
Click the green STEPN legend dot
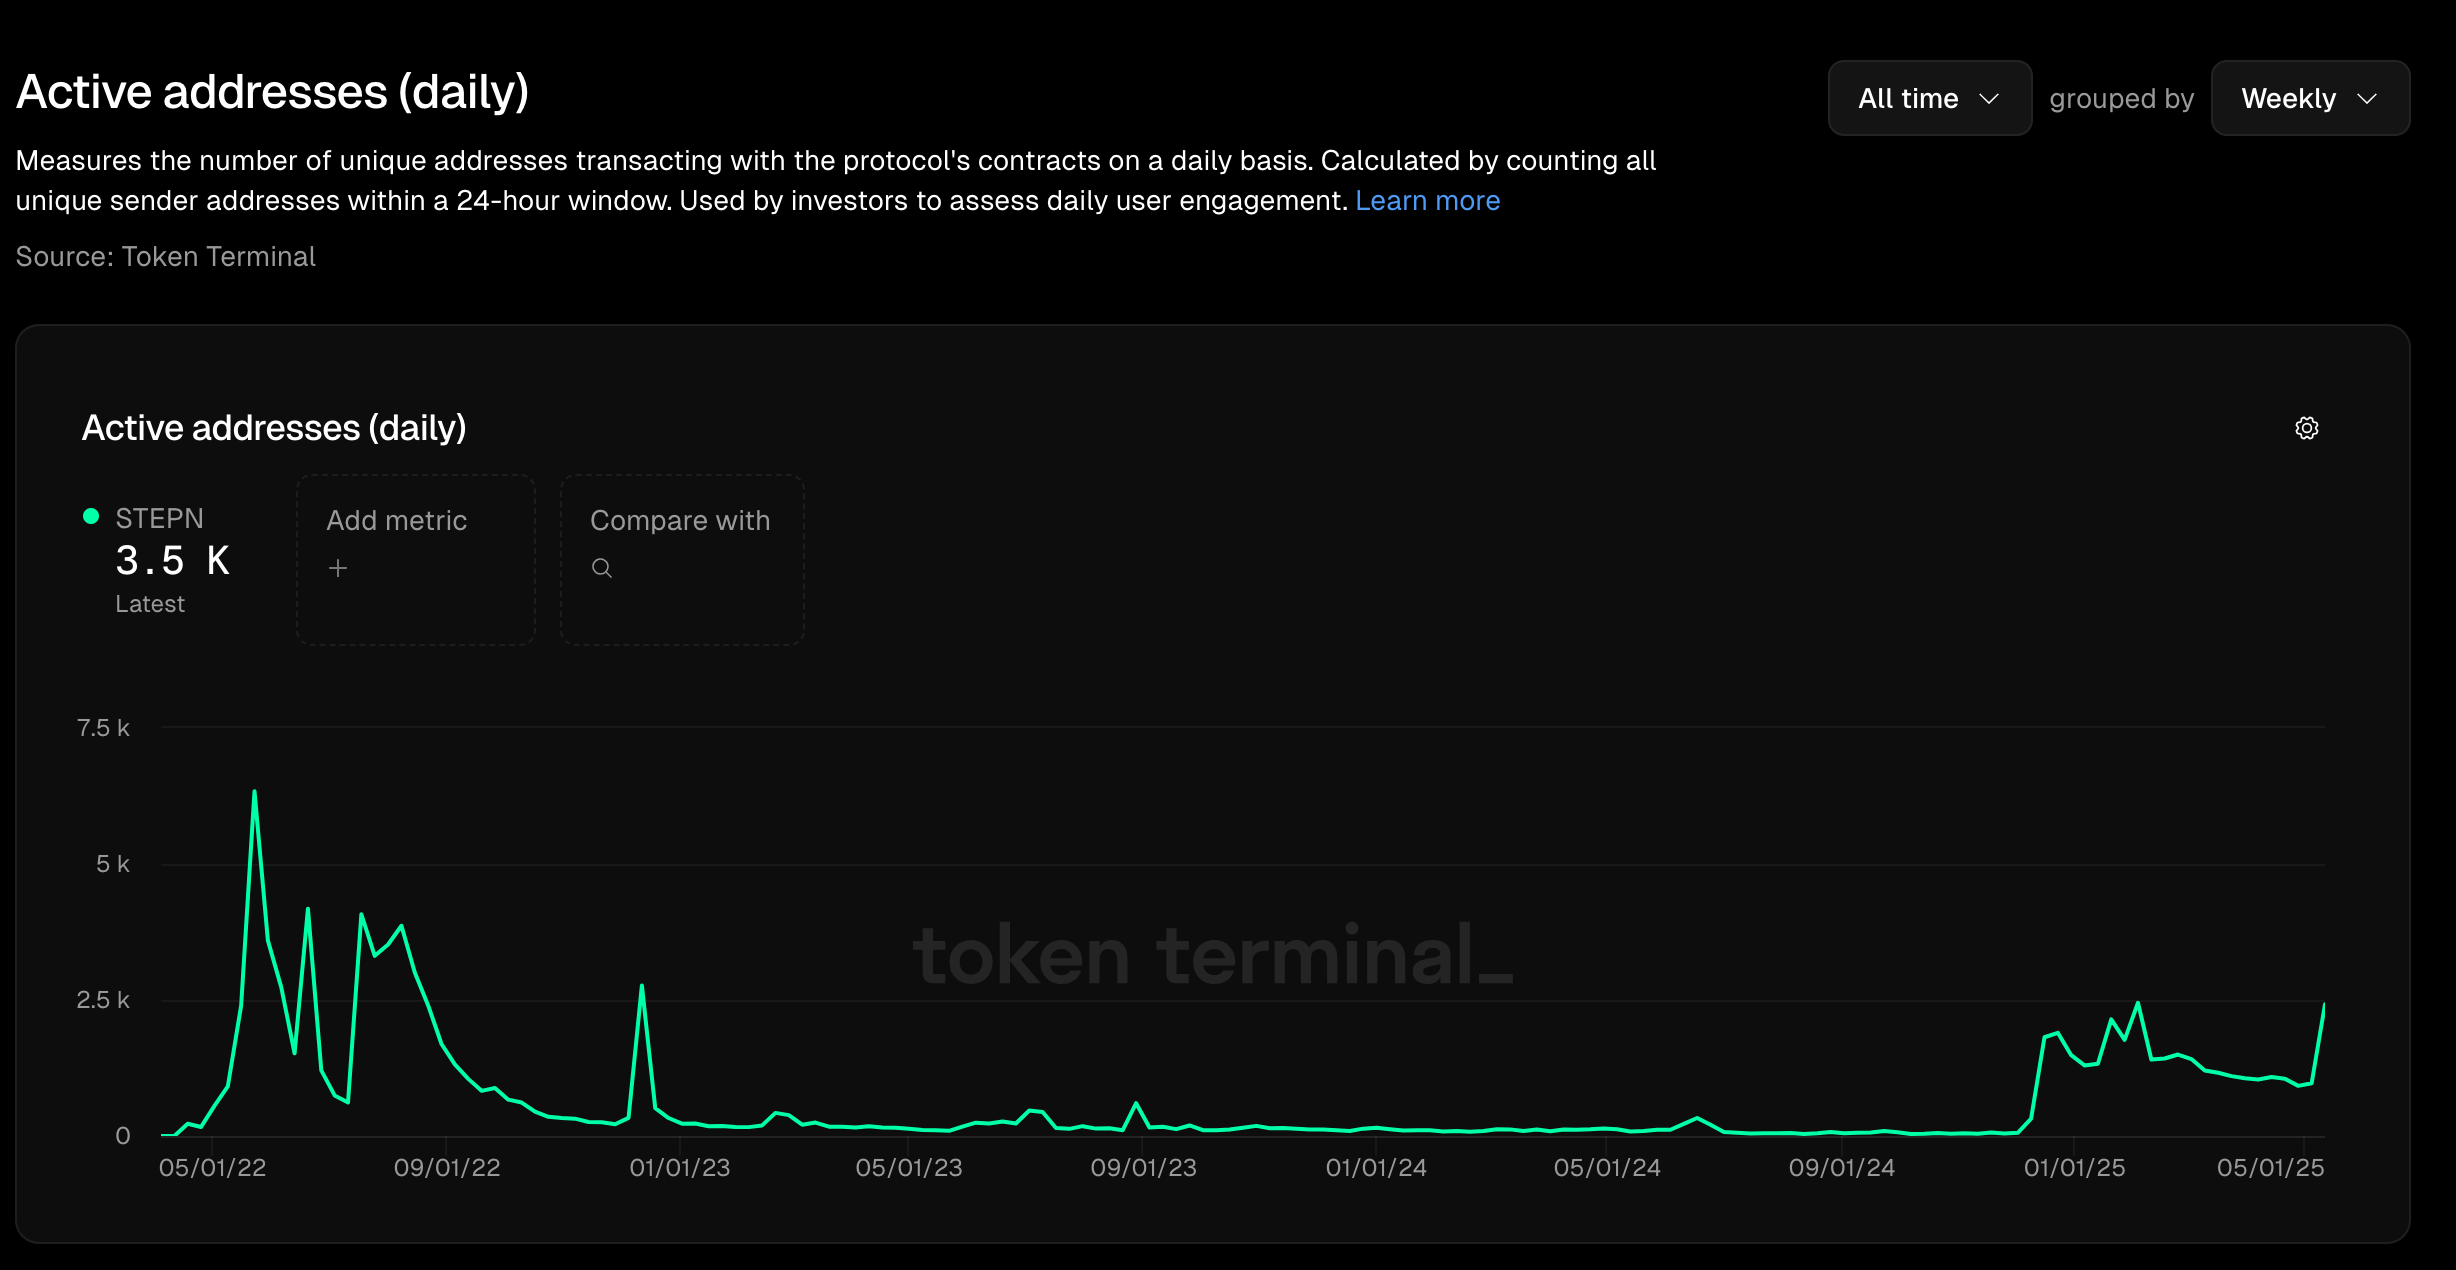click(x=91, y=516)
